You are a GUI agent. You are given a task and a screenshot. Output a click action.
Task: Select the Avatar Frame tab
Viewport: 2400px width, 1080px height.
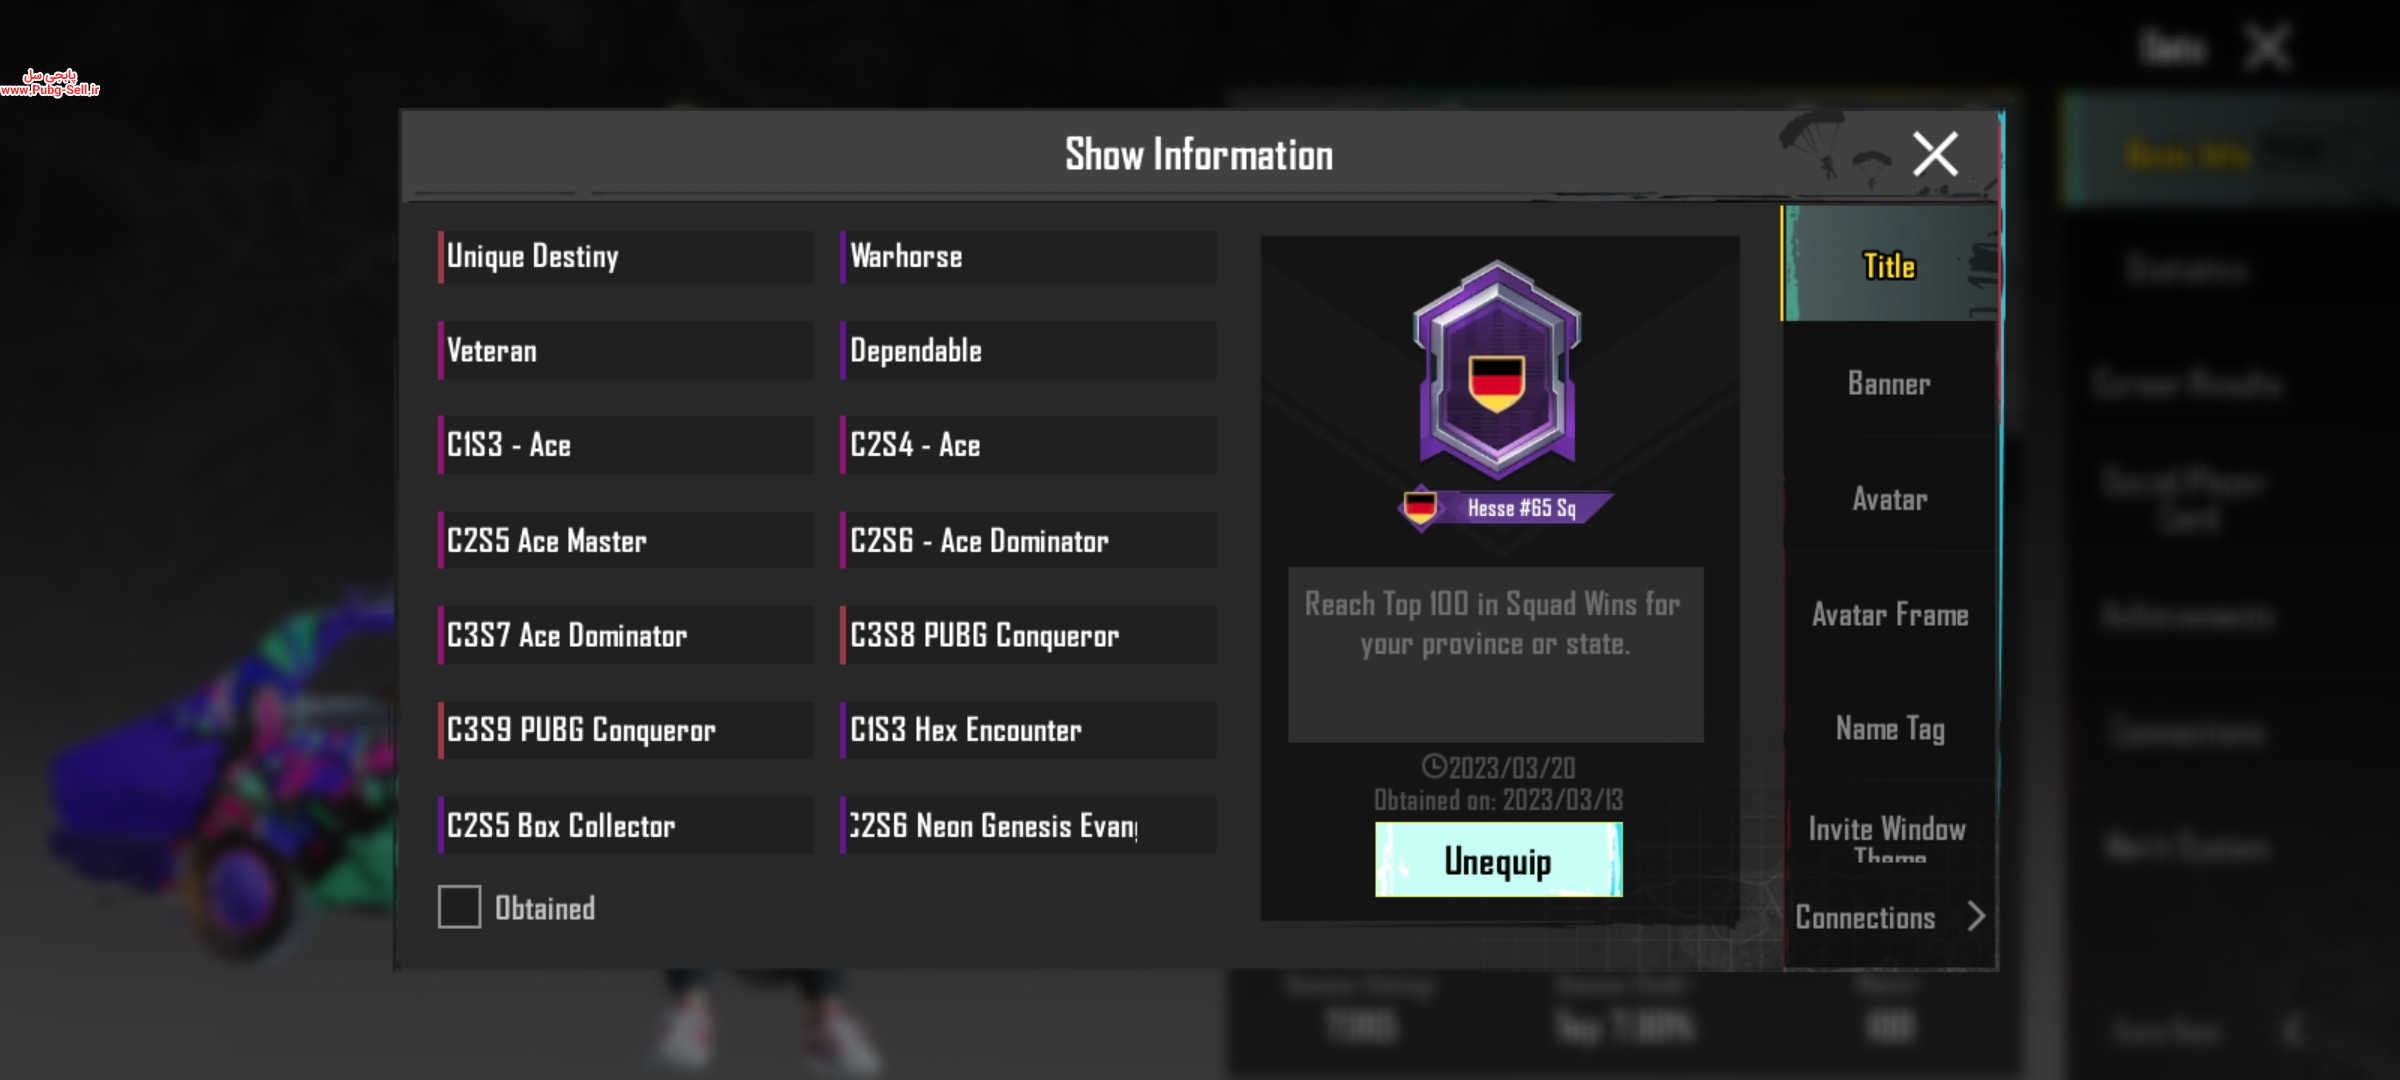pyautogui.click(x=1888, y=614)
